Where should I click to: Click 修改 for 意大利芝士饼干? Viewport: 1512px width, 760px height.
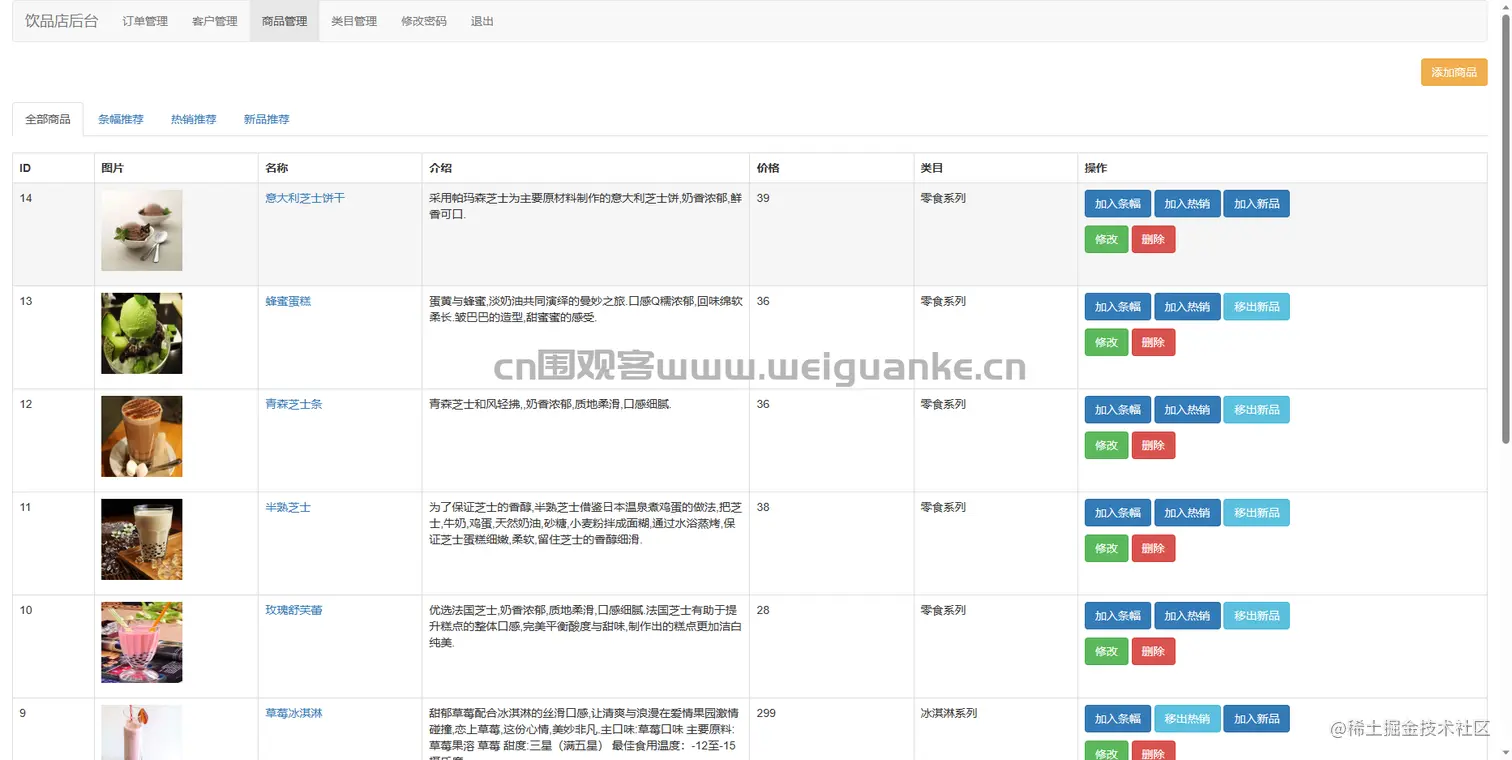tap(1106, 239)
